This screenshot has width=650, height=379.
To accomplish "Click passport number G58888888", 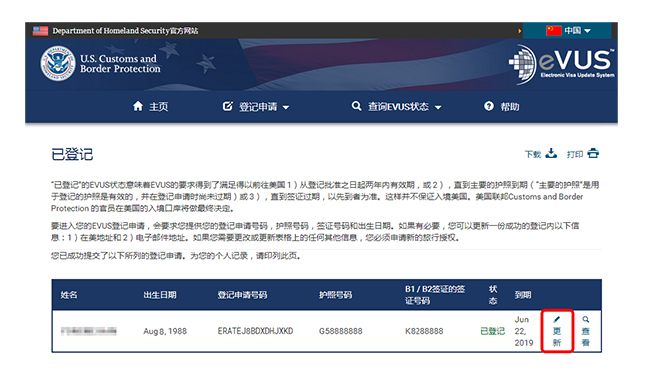I will (340, 331).
